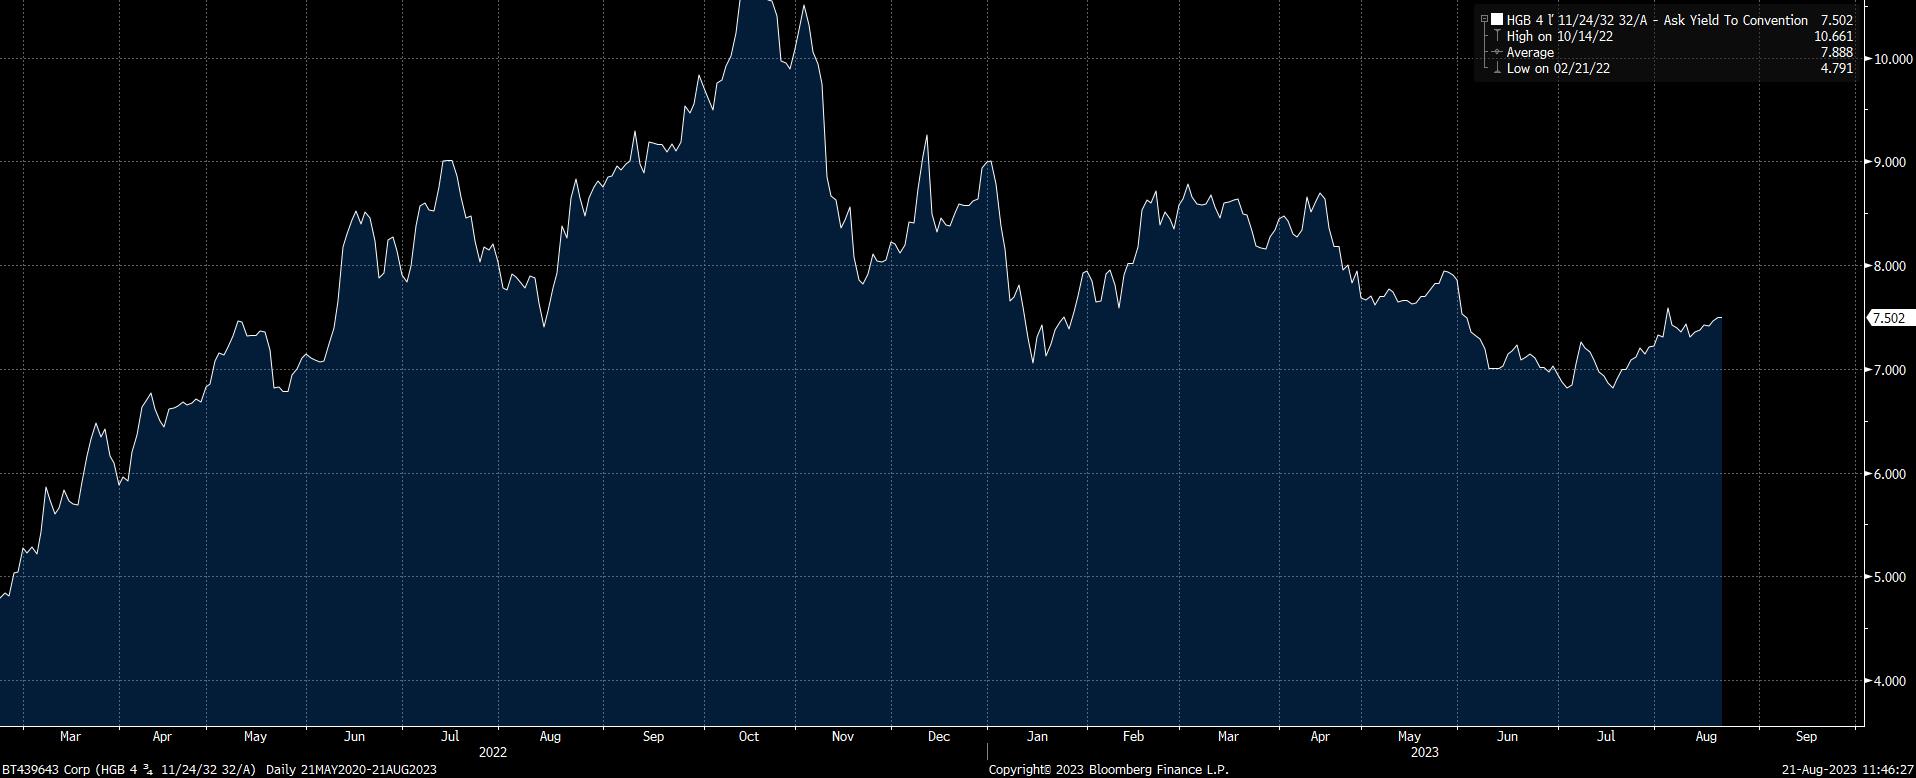Click the 2023 year label on axis
Image resolution: width=1916 pixels, height=778 pixels.
click(1425, 751)
